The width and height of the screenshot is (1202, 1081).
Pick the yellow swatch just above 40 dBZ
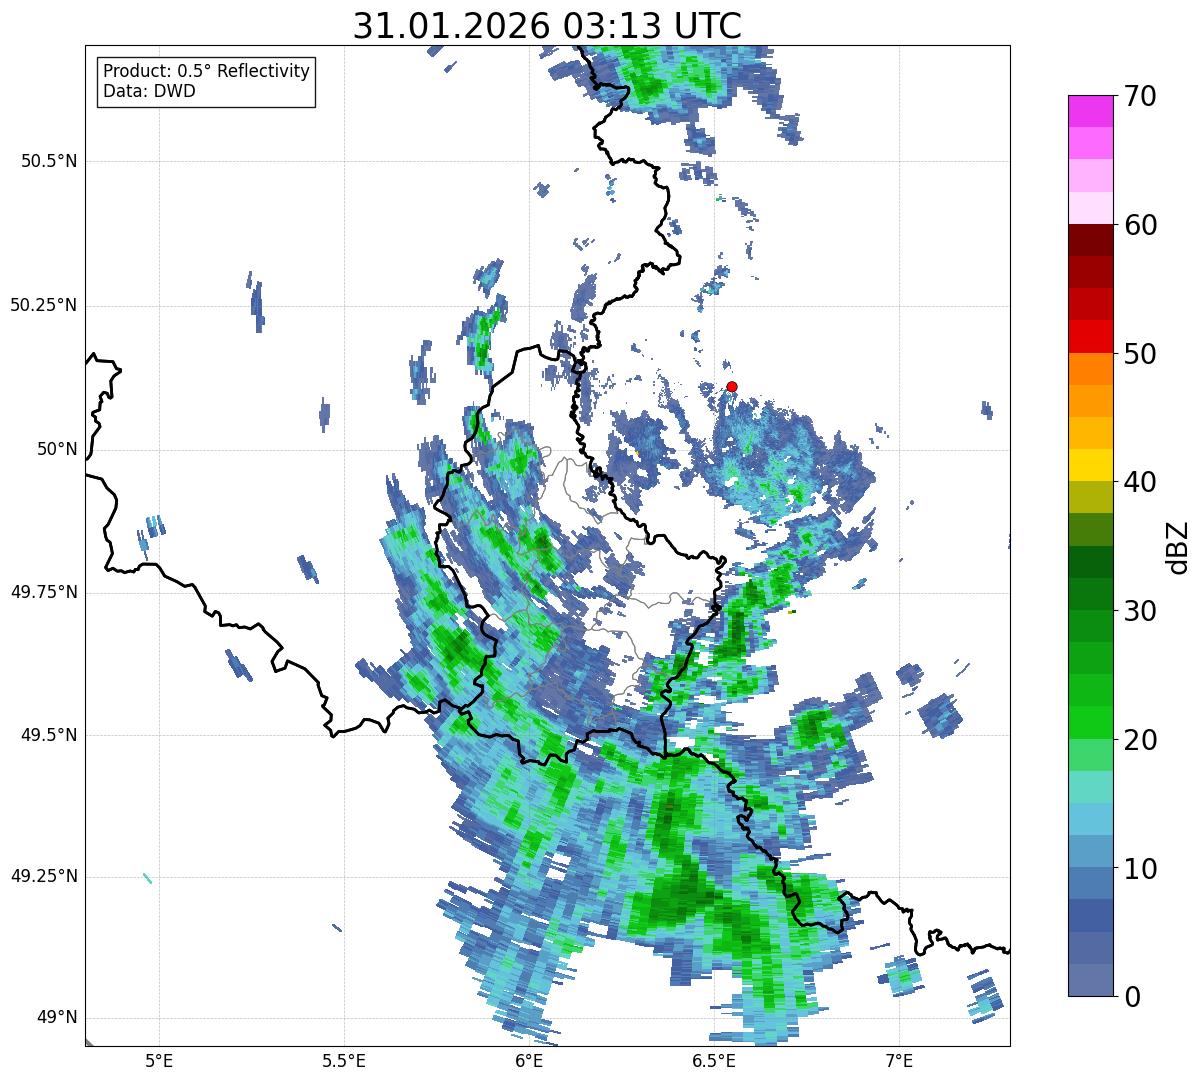click(1090, 466)
